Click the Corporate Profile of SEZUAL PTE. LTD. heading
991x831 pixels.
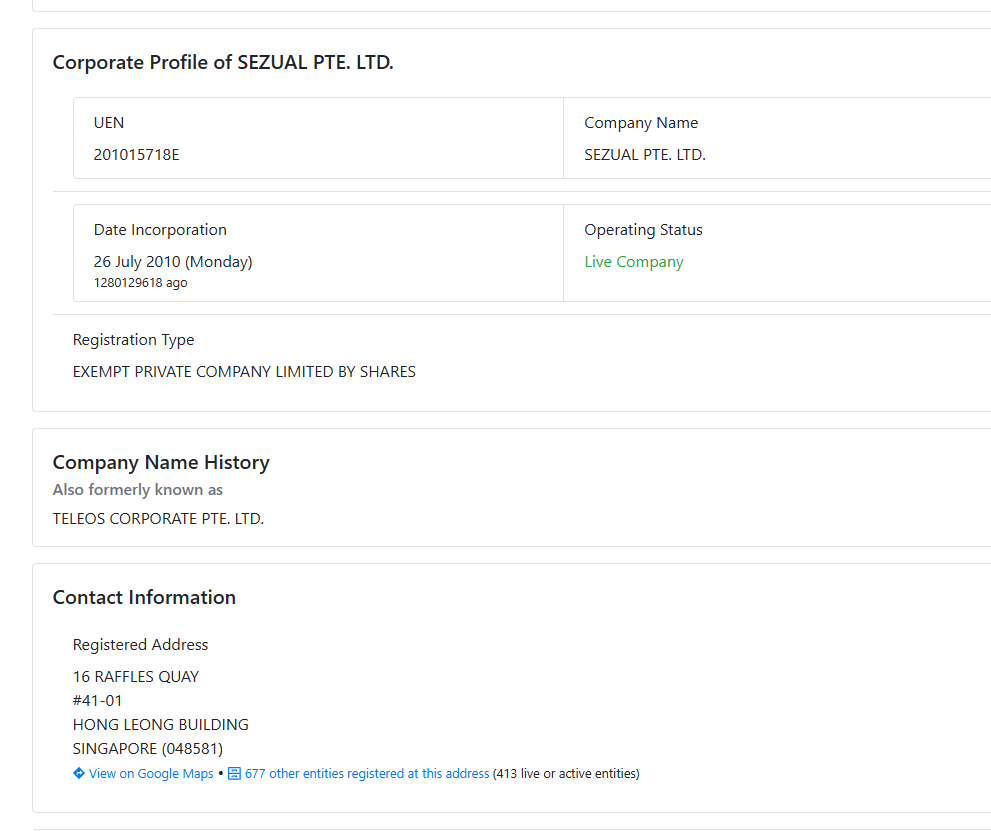pyautogui.click(x=223, y=63)
